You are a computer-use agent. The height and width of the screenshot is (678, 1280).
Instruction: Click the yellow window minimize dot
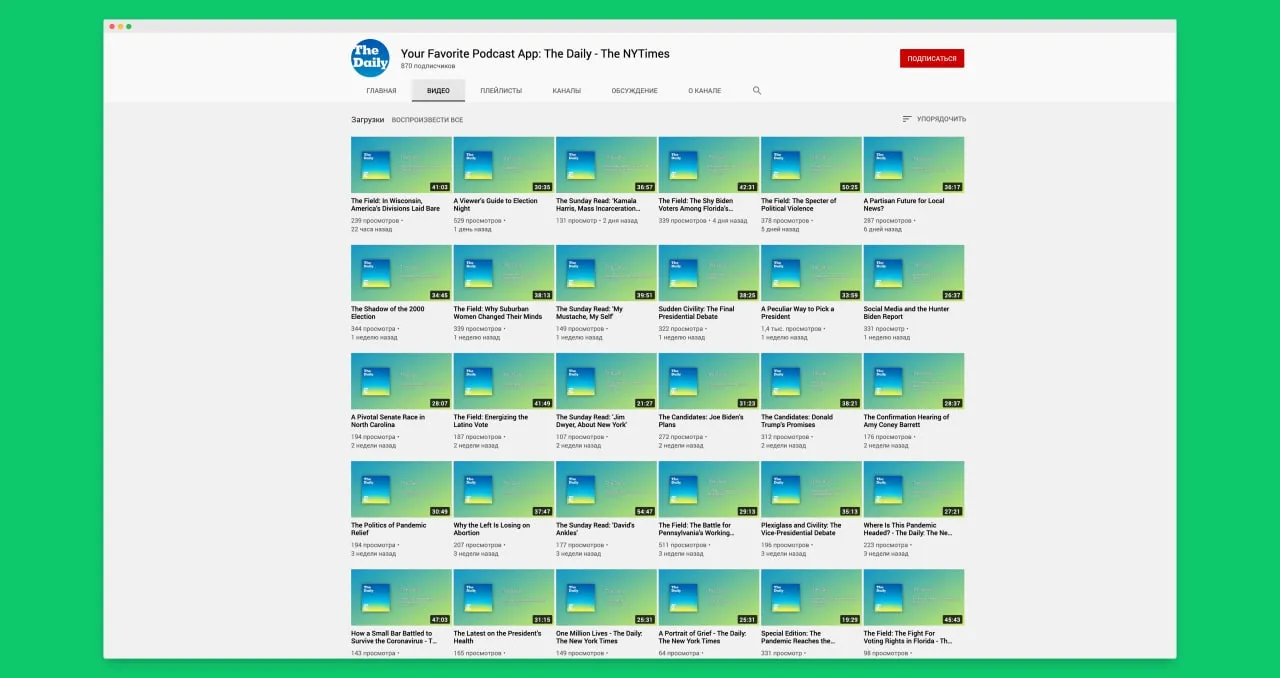click(121, 26)
